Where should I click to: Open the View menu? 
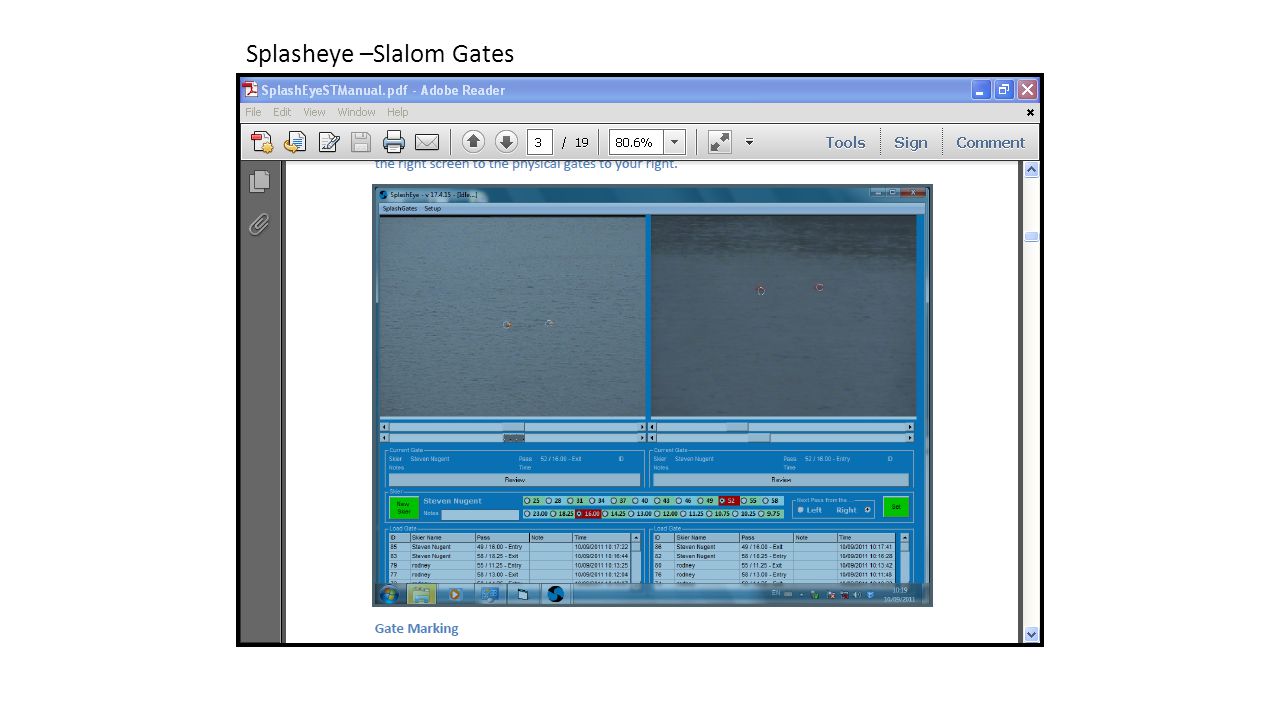pos(315,112)
